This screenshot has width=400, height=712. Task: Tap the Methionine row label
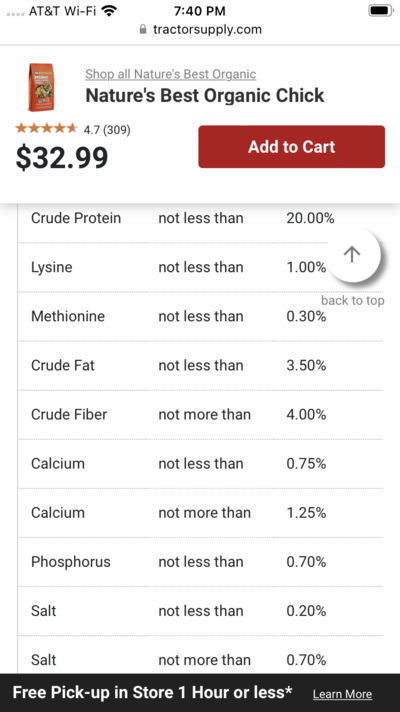click(68, 316)
